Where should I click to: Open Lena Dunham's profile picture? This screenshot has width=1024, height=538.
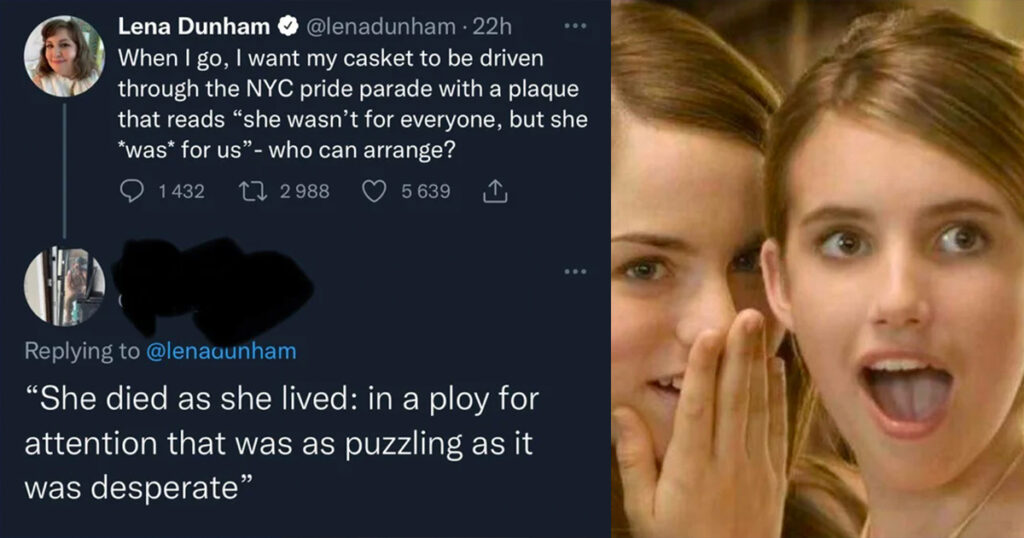click(x=64, y=57)
